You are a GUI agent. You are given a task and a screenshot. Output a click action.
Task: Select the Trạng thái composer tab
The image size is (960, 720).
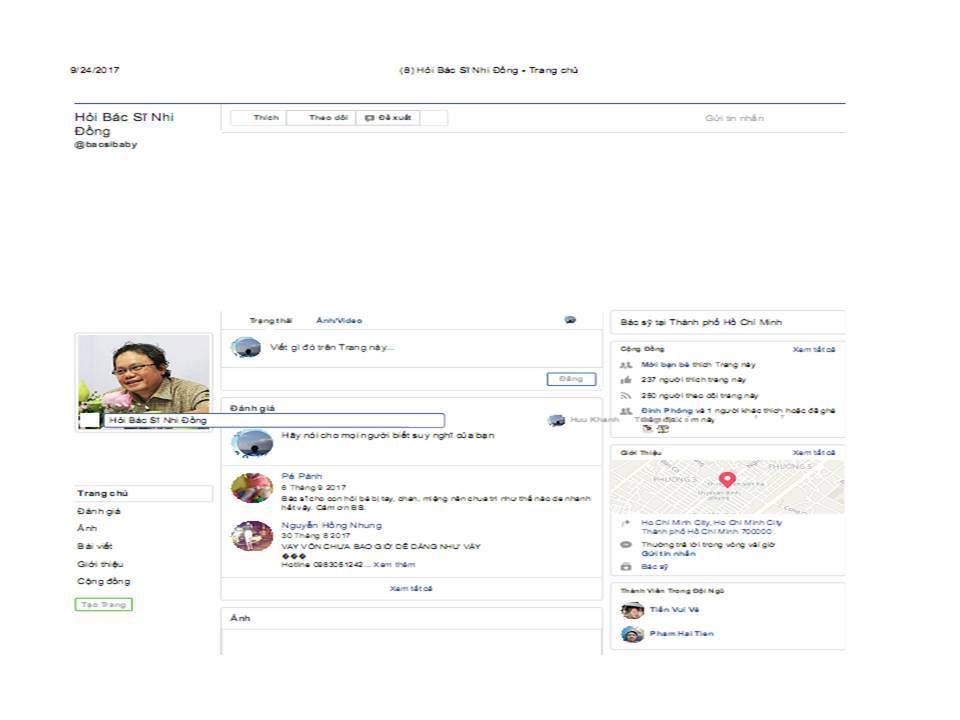[270, 321]
